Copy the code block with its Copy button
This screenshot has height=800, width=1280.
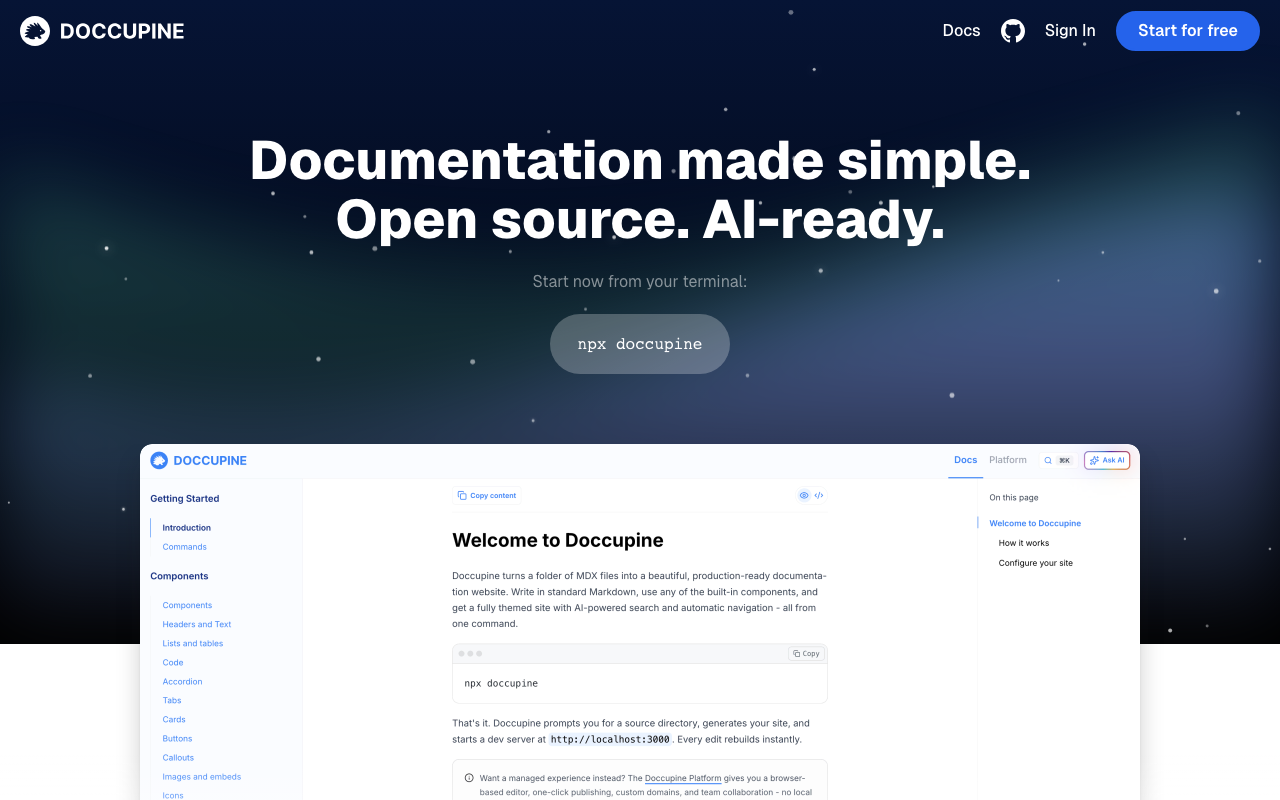pos(806,654)
